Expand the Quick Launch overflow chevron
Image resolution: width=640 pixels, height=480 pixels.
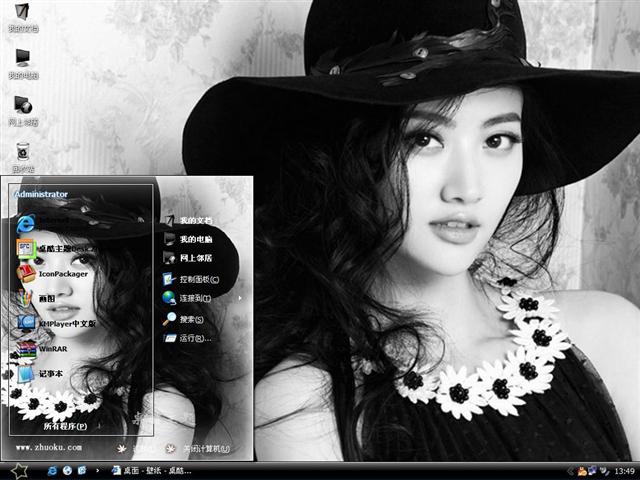(97, 471)
